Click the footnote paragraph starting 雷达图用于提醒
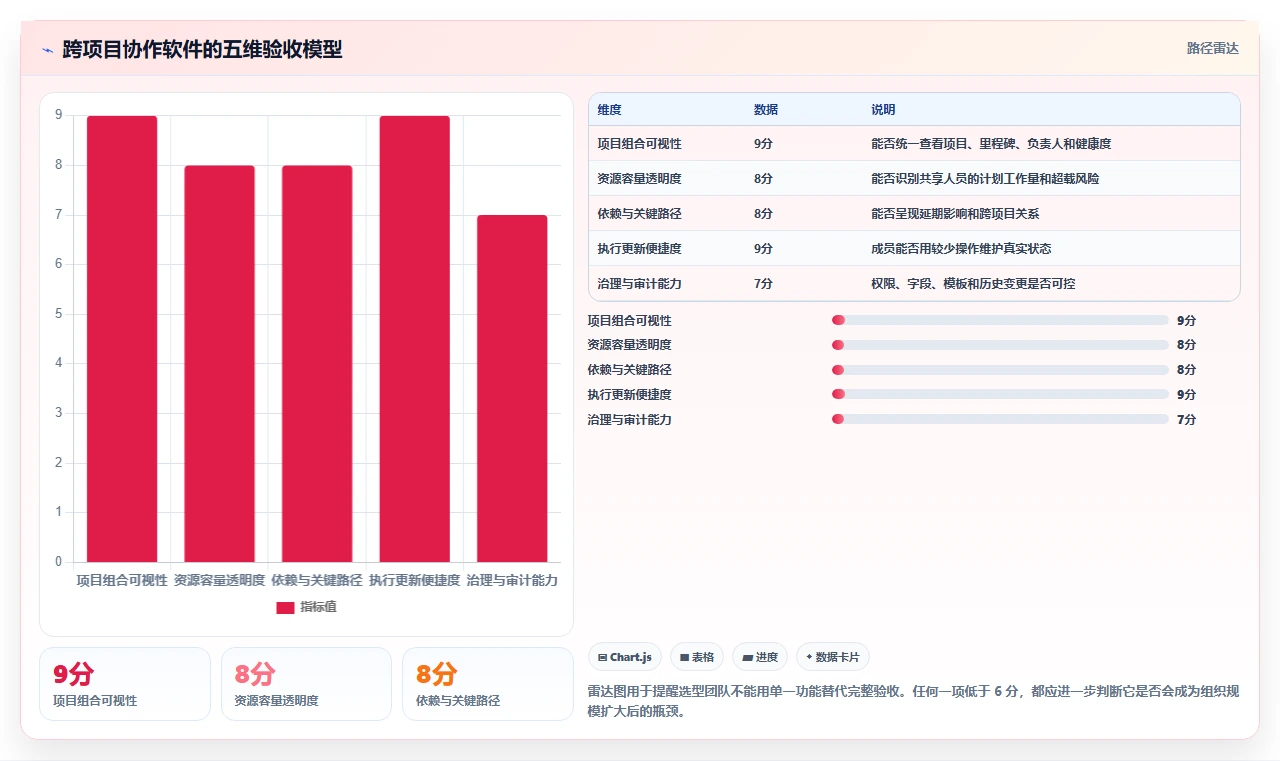 point(913,701)
